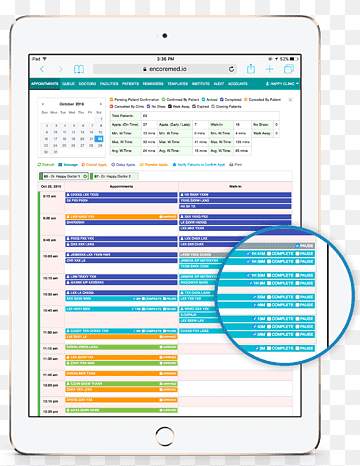The image size is (360, 466).
Task: Open the Templates menu tab
Action: tap(177, 84)
